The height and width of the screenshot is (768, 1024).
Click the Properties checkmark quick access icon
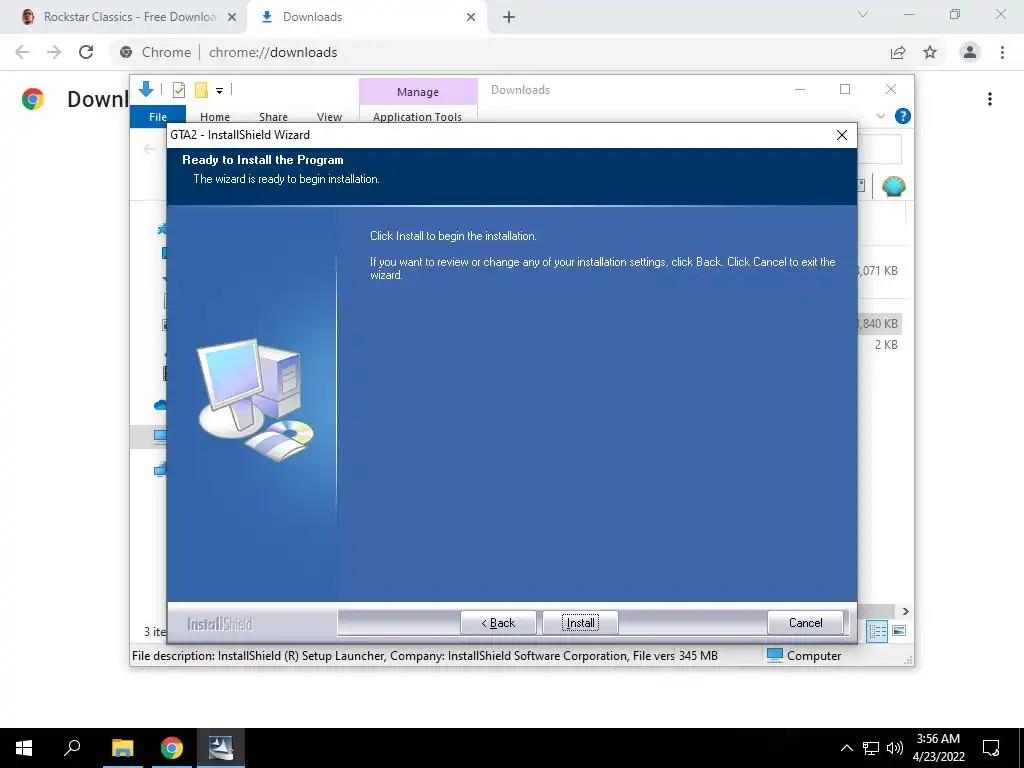click(179, 90)
